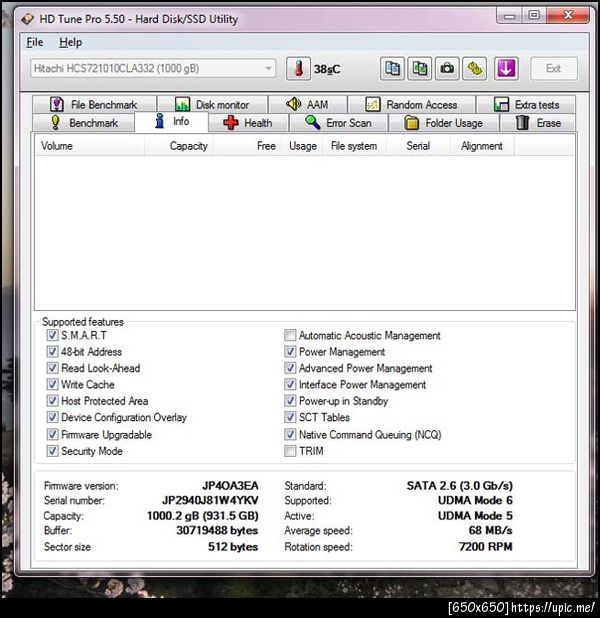Toggle the Interface Power Management checkbox
This screenshot has height=618, width=600.
[x=290, y=384]
